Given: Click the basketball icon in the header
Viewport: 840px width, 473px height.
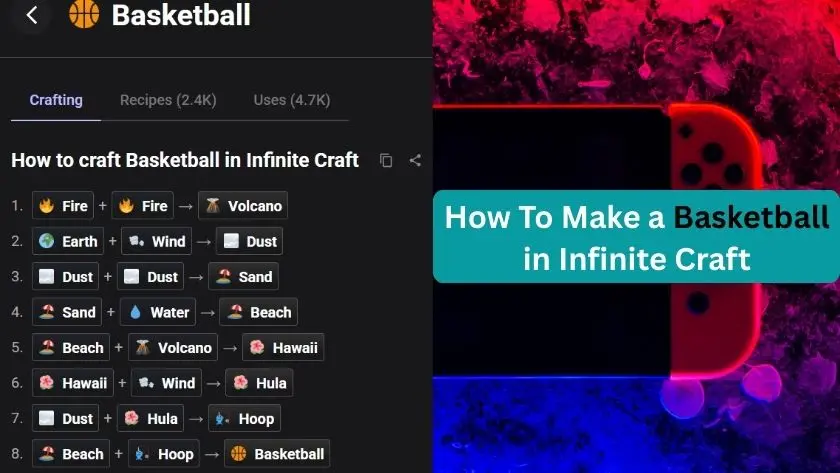Looking at the screenshot, I should click(84, 14).
